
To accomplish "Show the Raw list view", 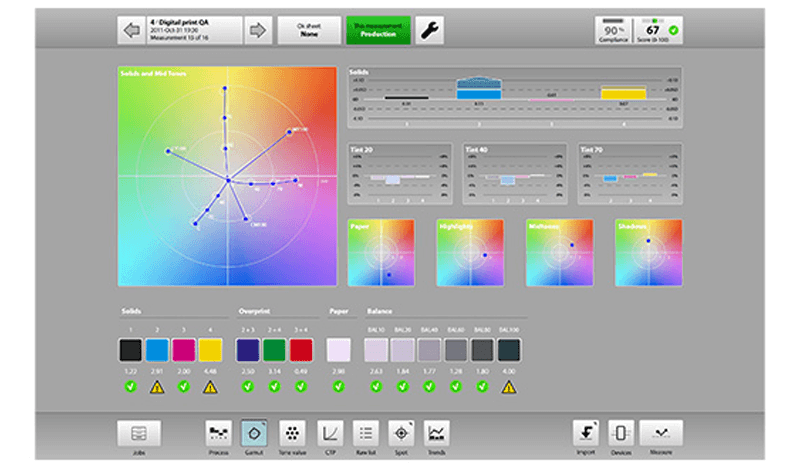I will (366, 434).
